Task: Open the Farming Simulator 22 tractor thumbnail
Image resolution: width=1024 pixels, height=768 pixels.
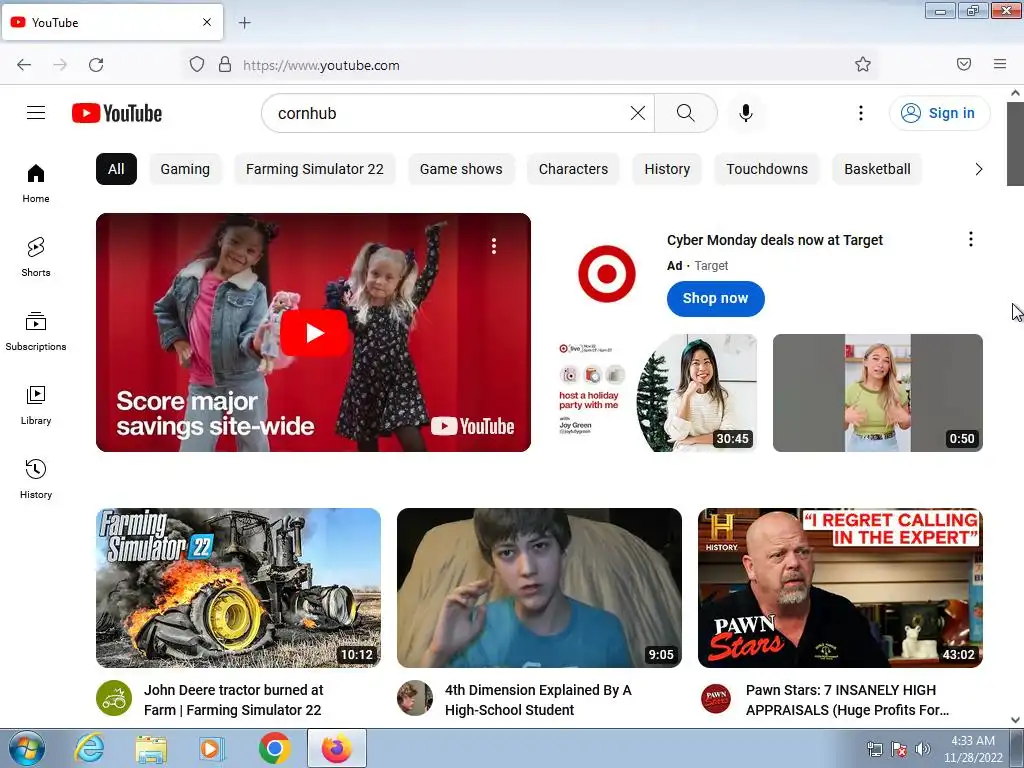Action: 238,588
